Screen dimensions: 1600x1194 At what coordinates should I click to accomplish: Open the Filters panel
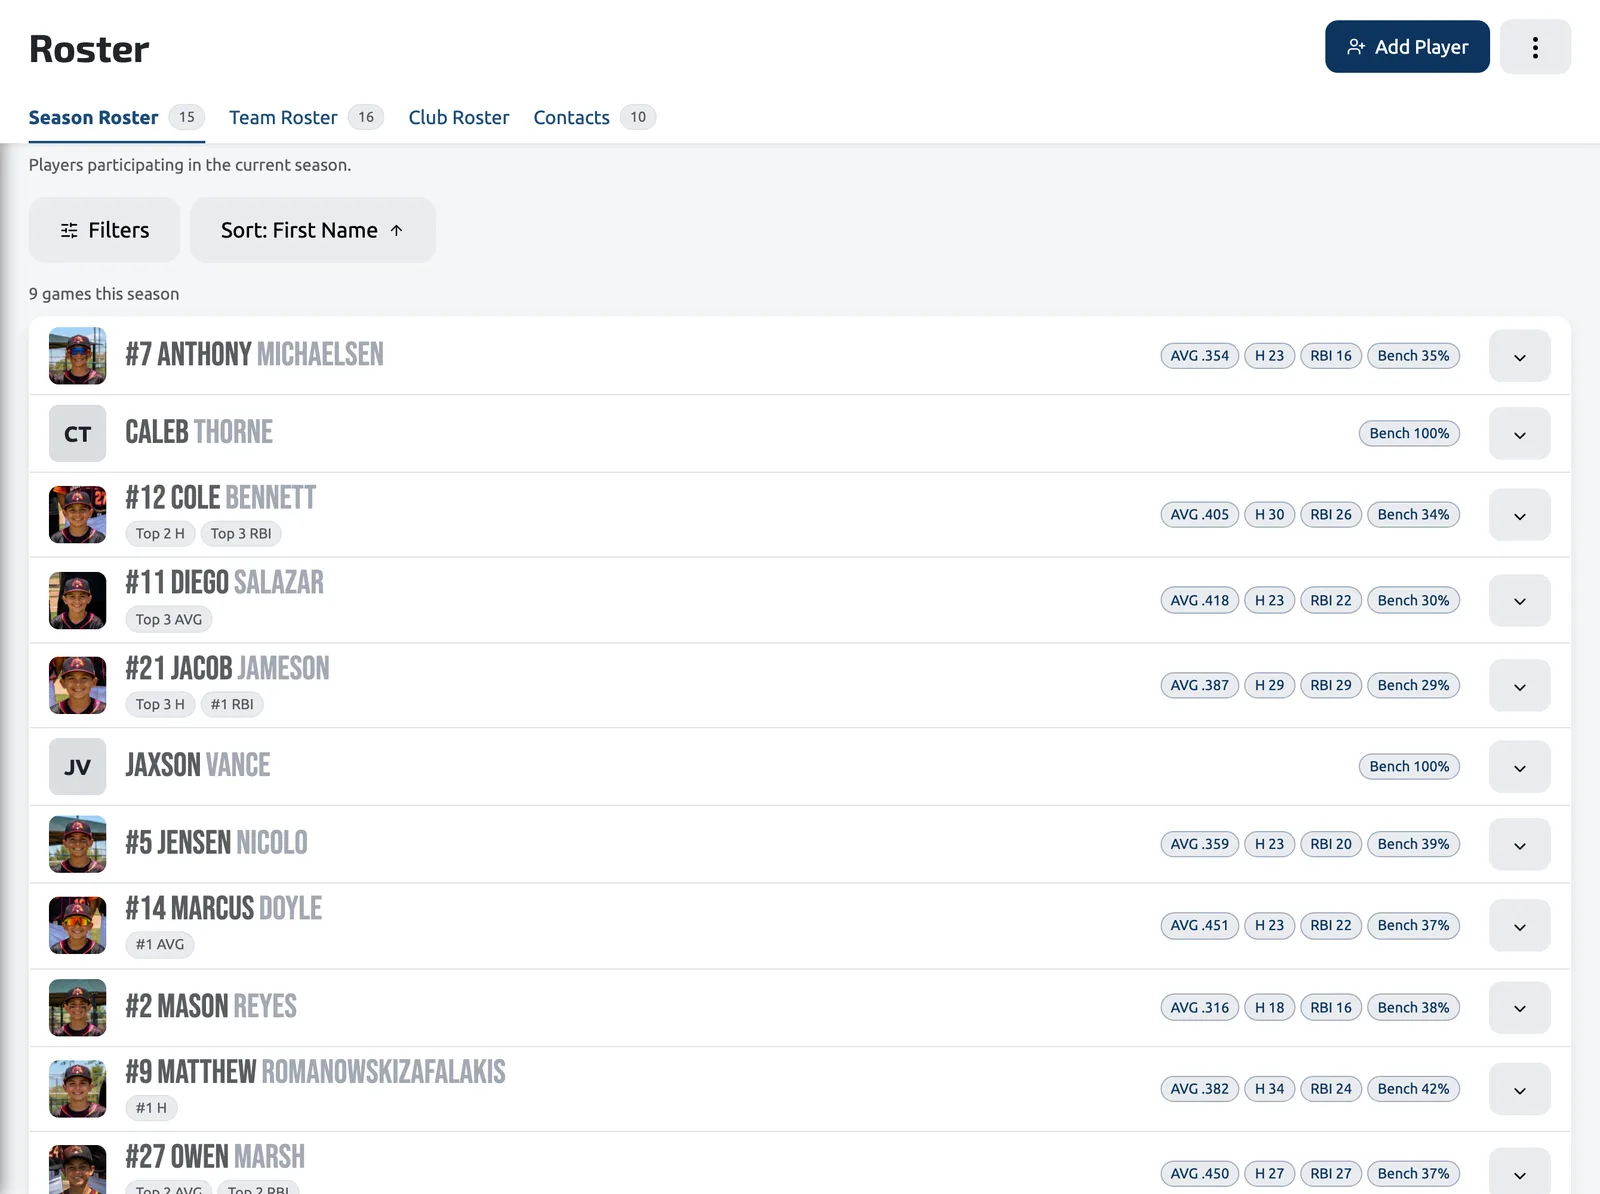tap(104, 230)
